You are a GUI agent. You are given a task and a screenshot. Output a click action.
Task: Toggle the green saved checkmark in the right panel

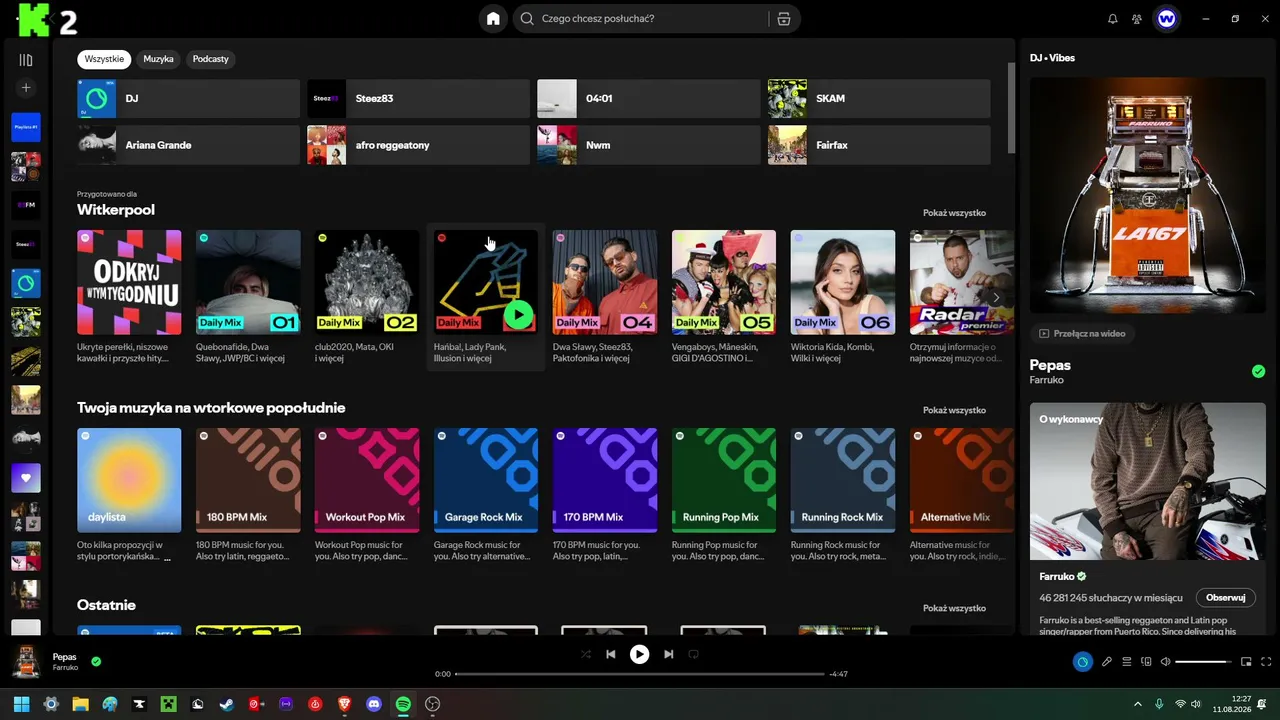(x=1258, y=371)
